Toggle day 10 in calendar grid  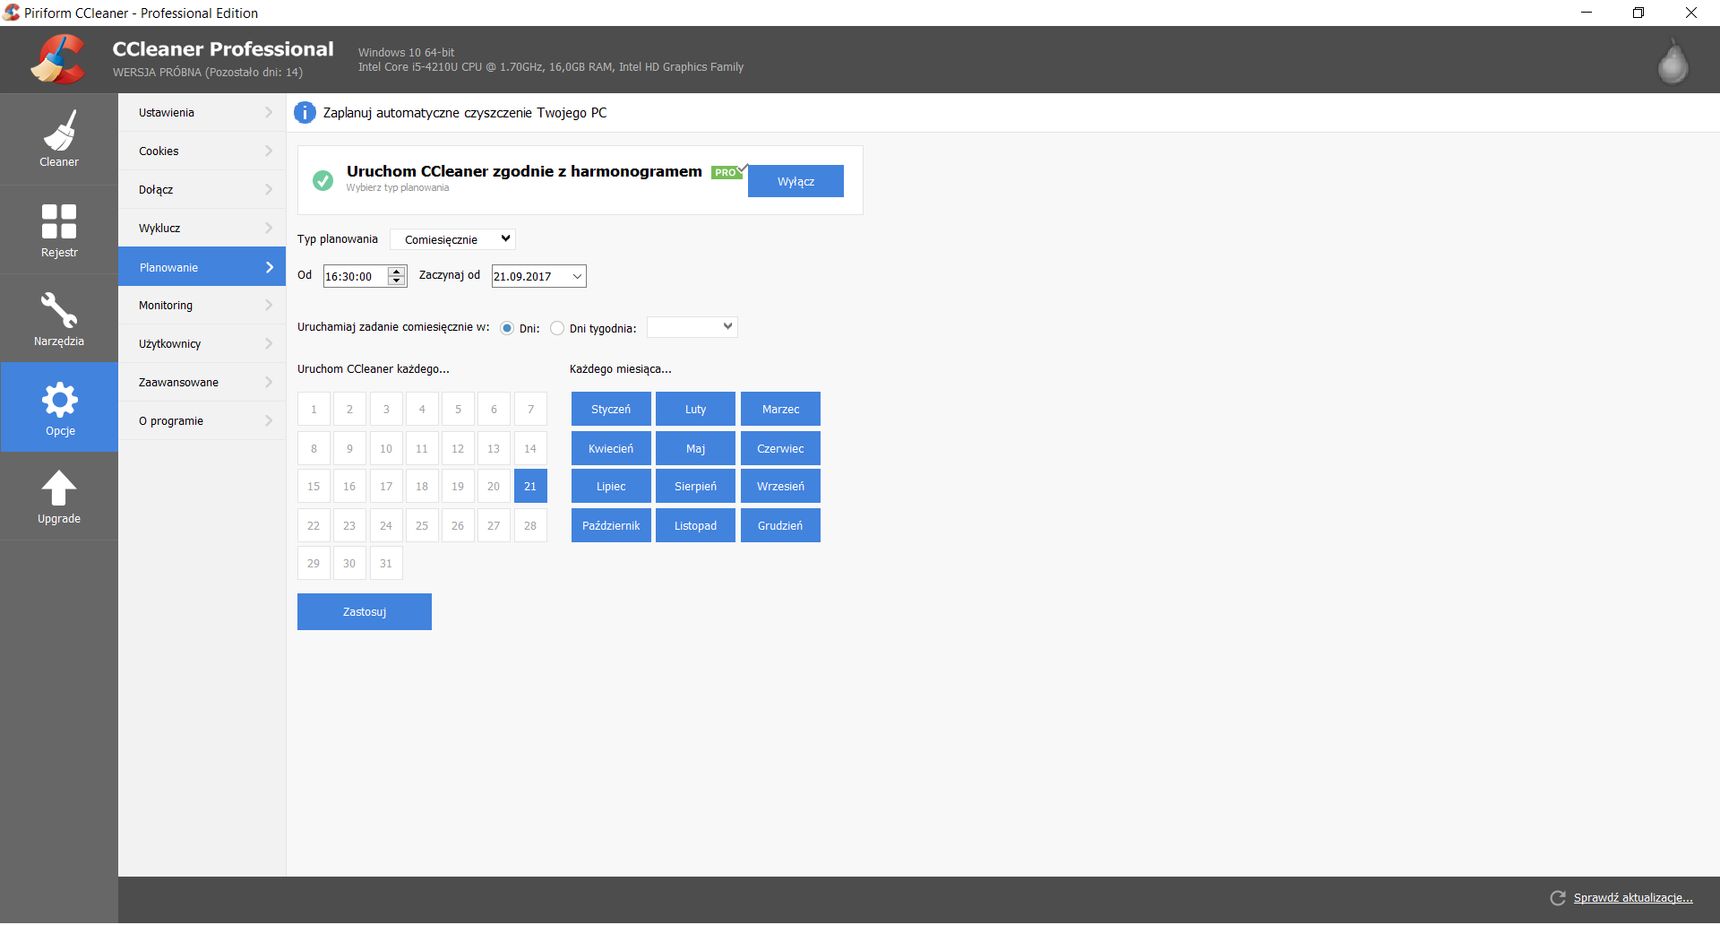click(386, 448)
